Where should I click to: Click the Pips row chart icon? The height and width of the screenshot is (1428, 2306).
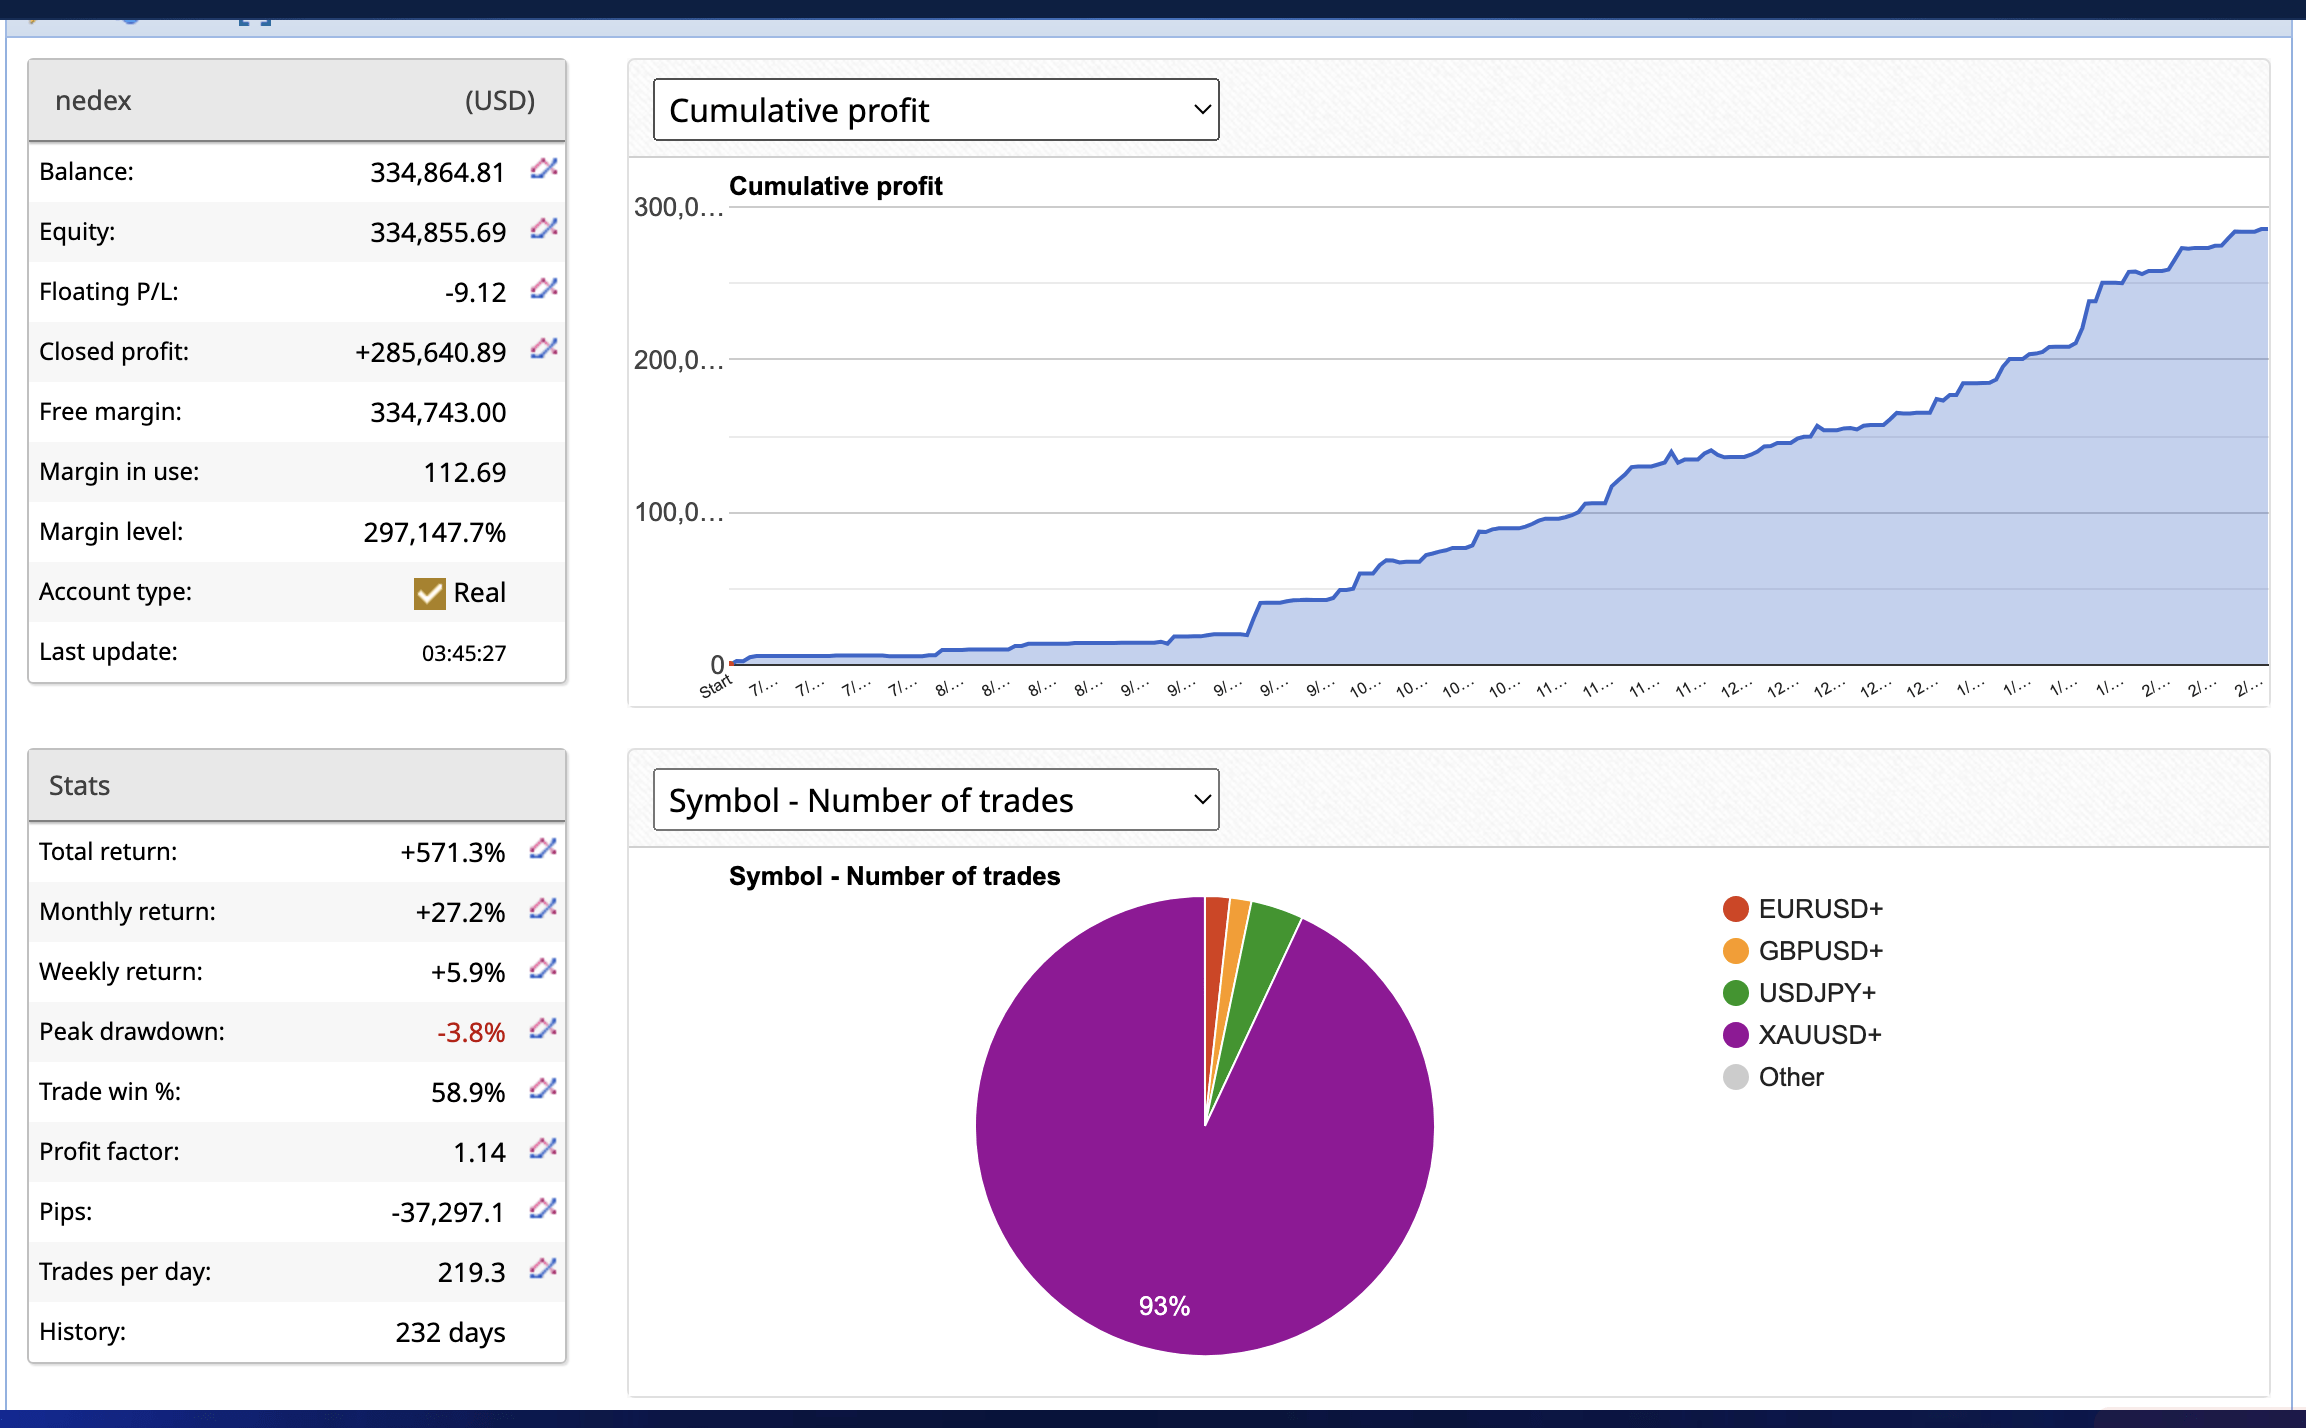click(x=543, y=1208)
